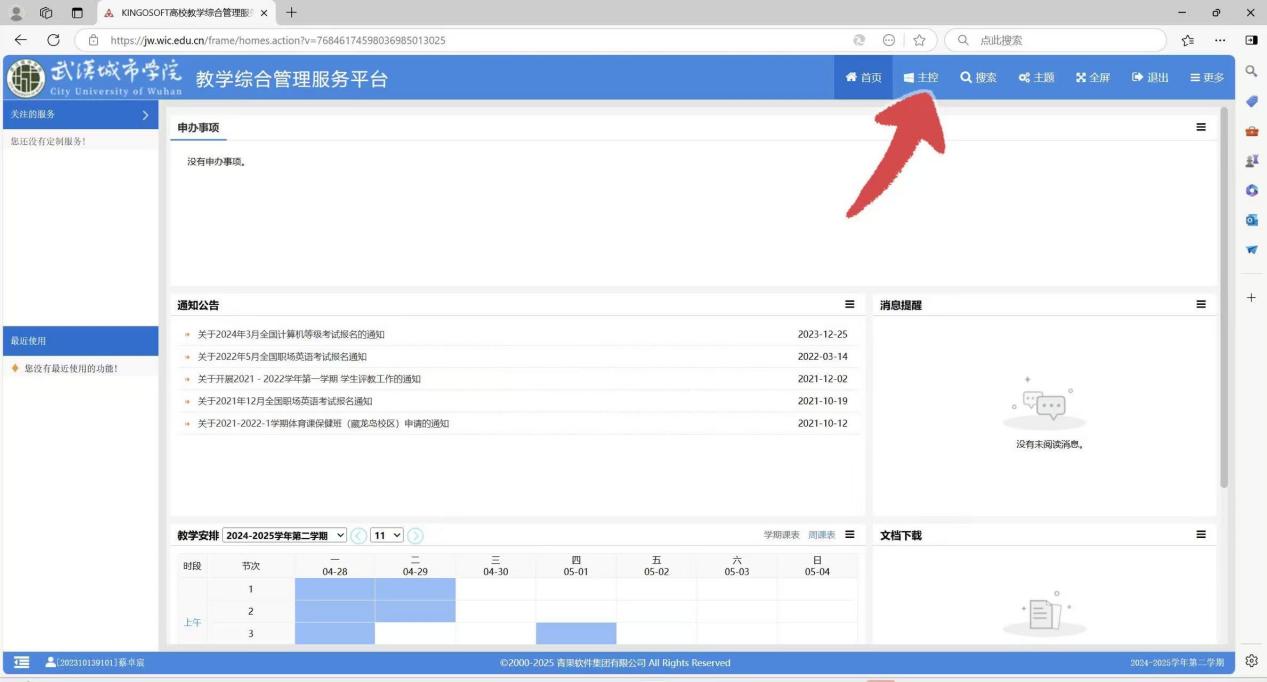Image resolution: width=1267 pixels, height=682 pixels.
Task: Open notice 关于2024年3月全国计算机等级考试报名的通知
Action: point(291,335)
